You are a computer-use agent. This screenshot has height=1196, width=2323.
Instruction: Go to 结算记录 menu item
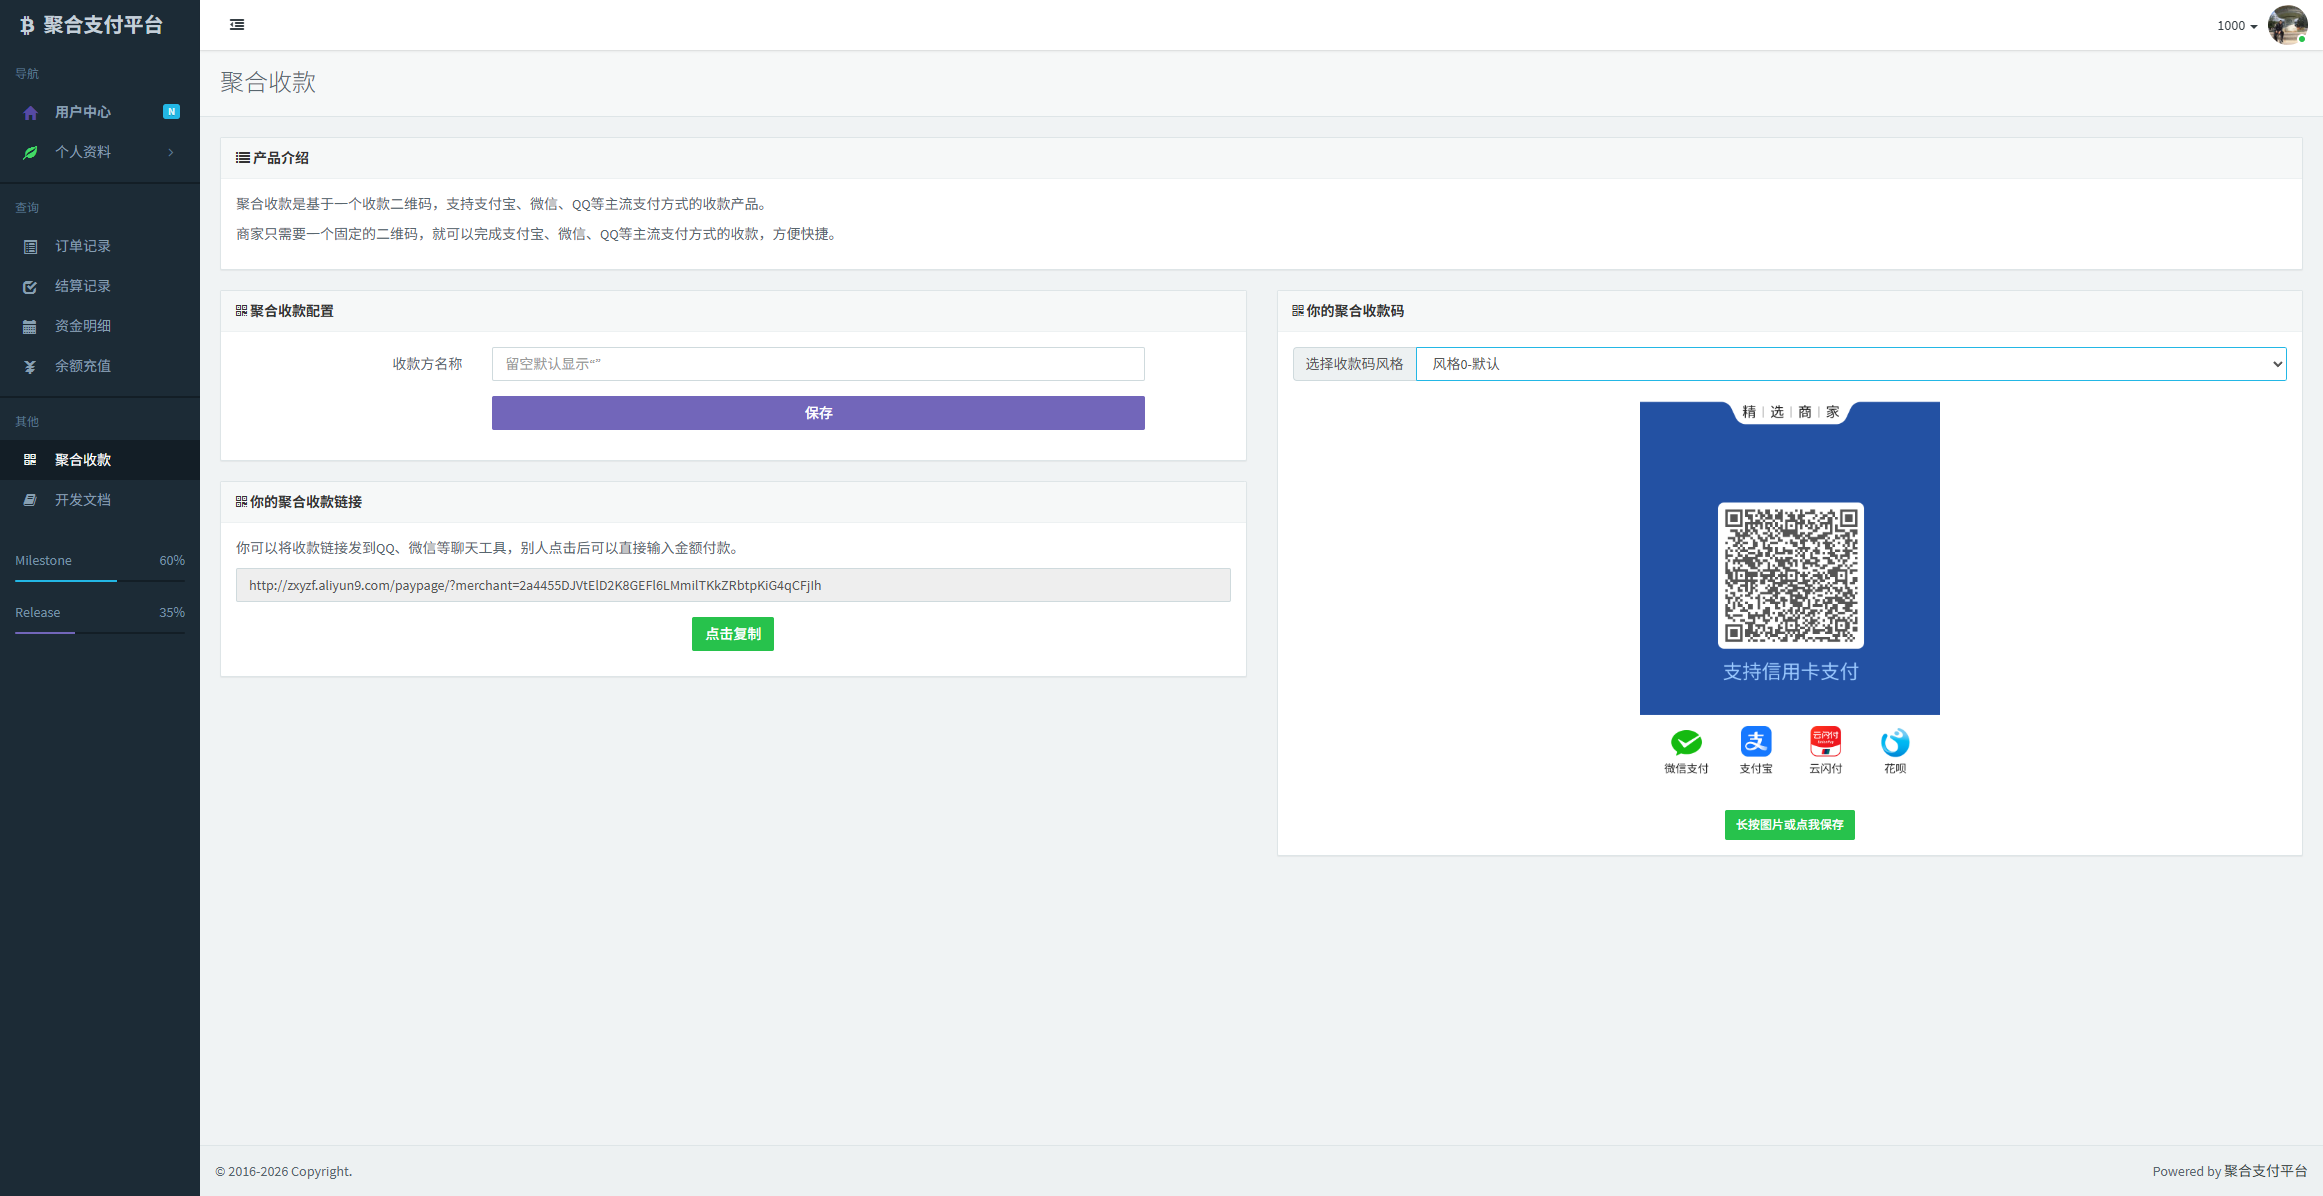83,286
